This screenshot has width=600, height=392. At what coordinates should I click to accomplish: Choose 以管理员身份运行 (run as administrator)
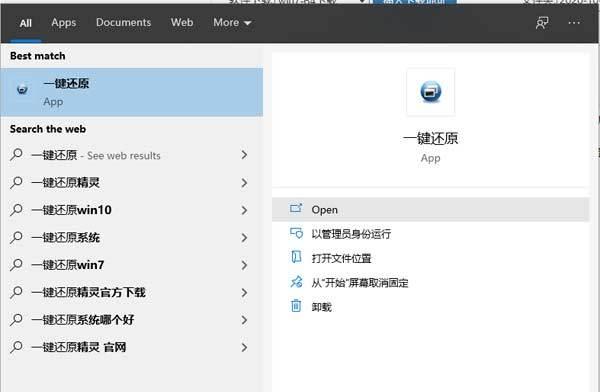[x=430, y=234]
